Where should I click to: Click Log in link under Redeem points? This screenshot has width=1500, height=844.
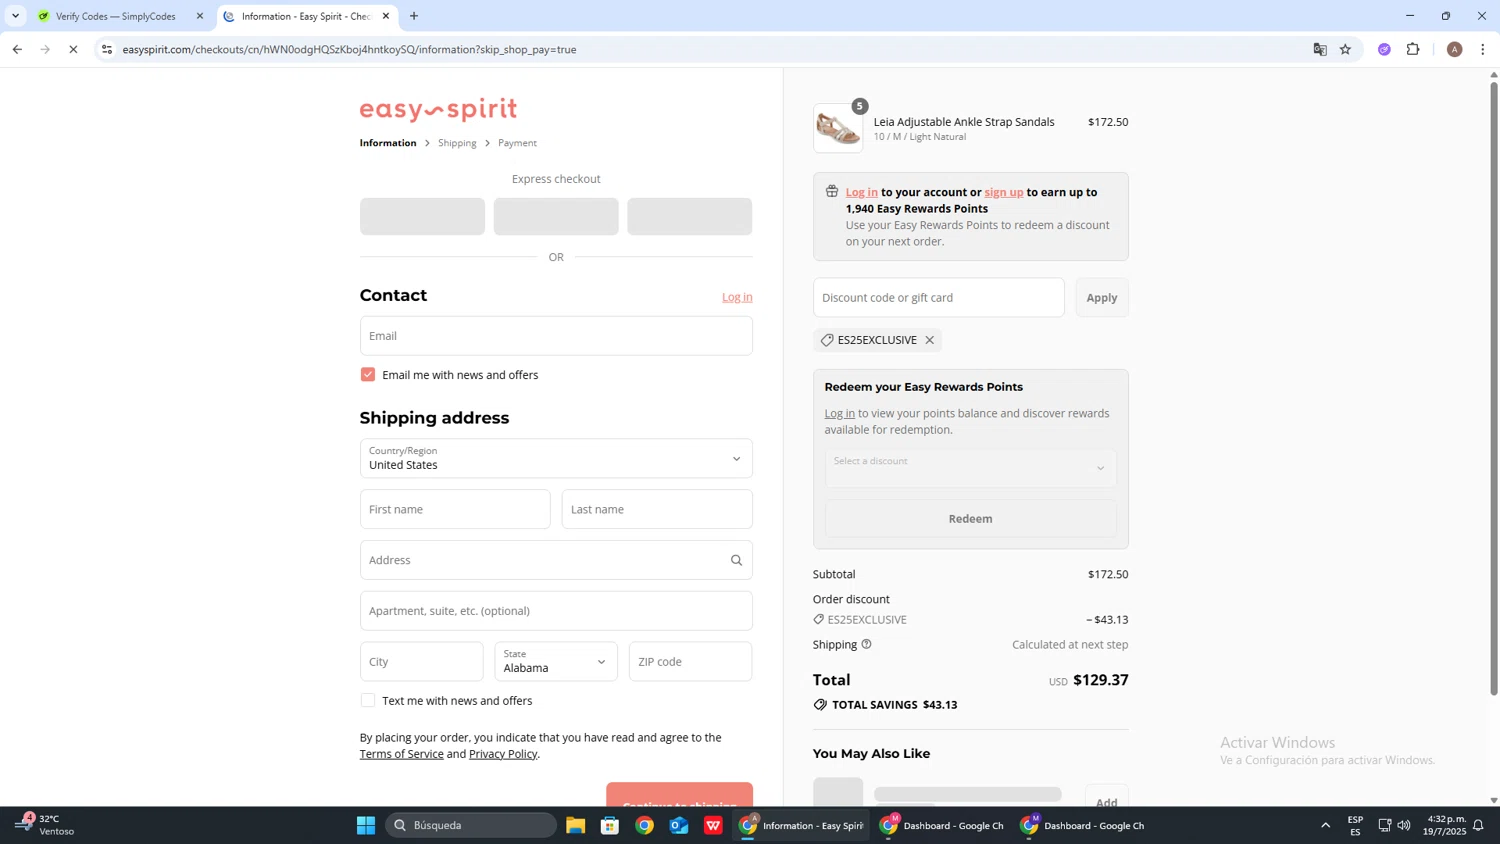tap(840, 413)
